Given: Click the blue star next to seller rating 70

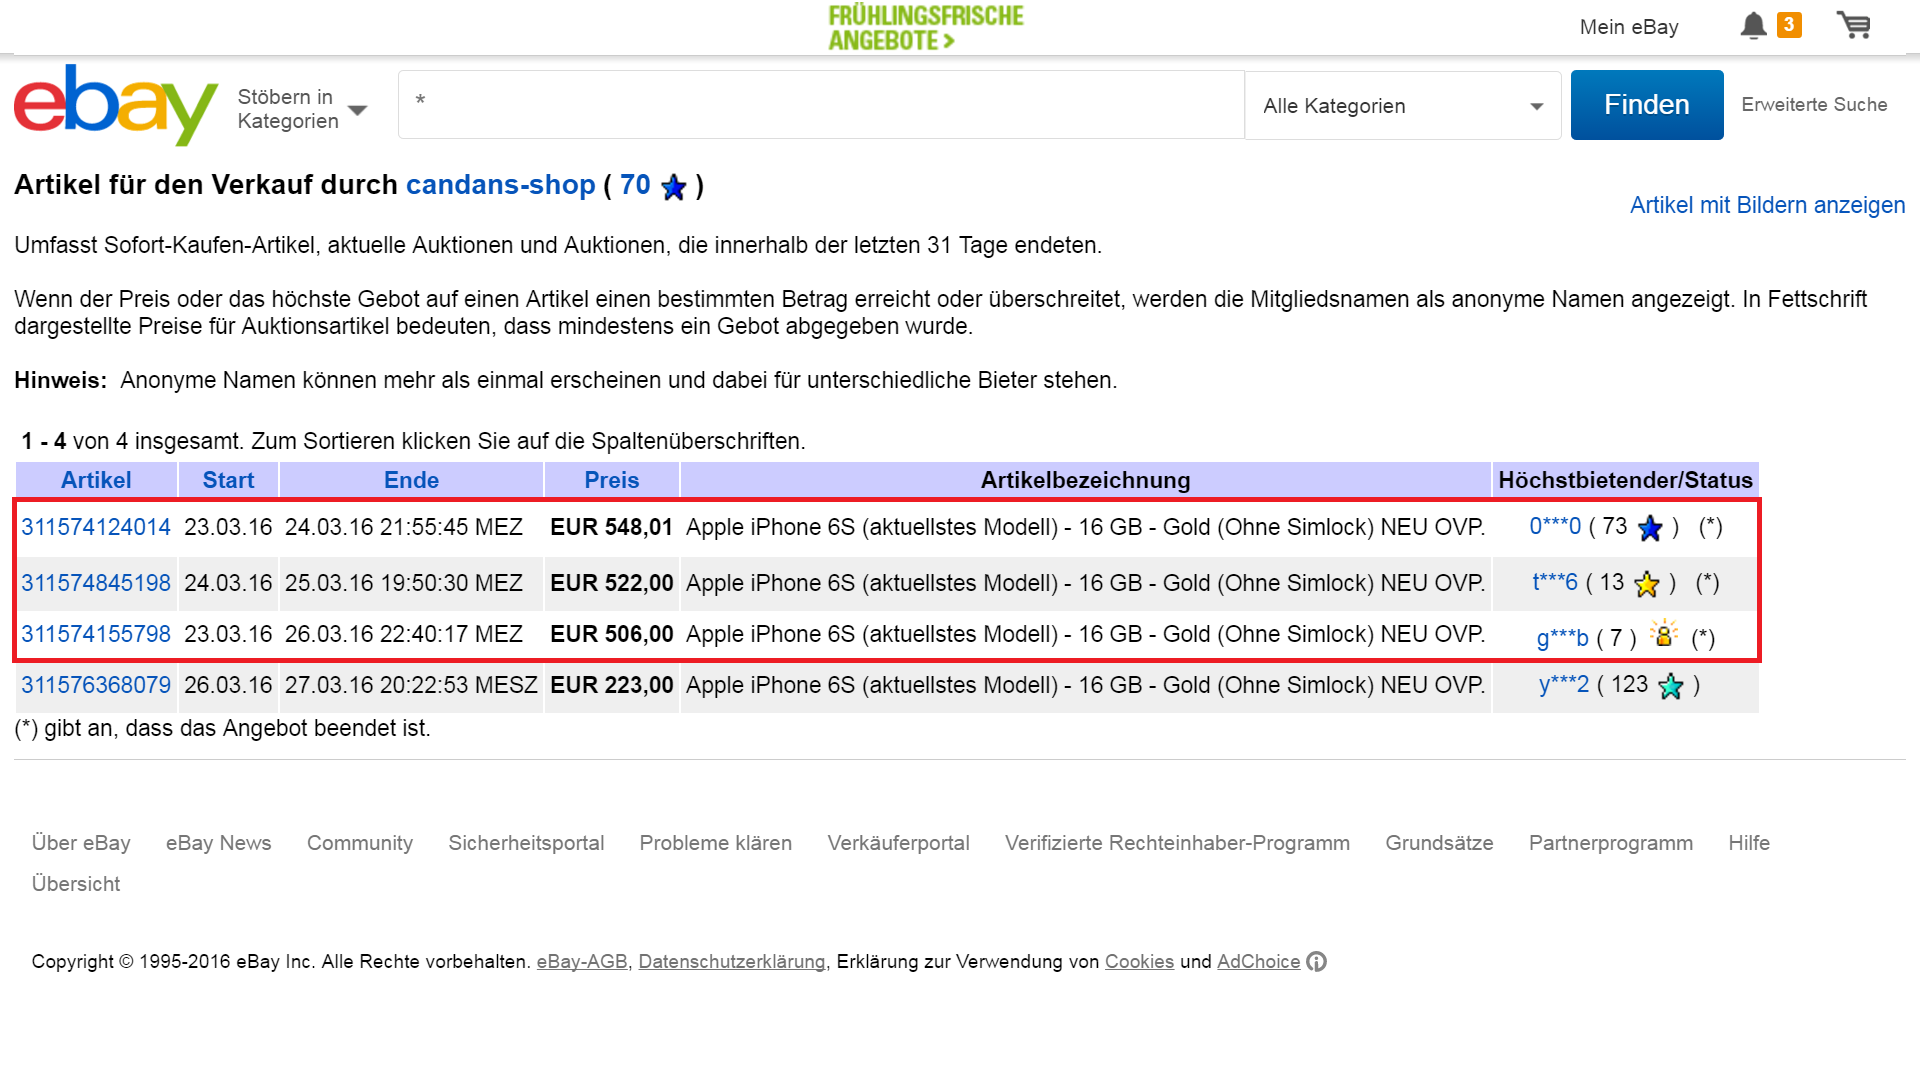Looking at the screenshot, I should click(x=674, y=187).
